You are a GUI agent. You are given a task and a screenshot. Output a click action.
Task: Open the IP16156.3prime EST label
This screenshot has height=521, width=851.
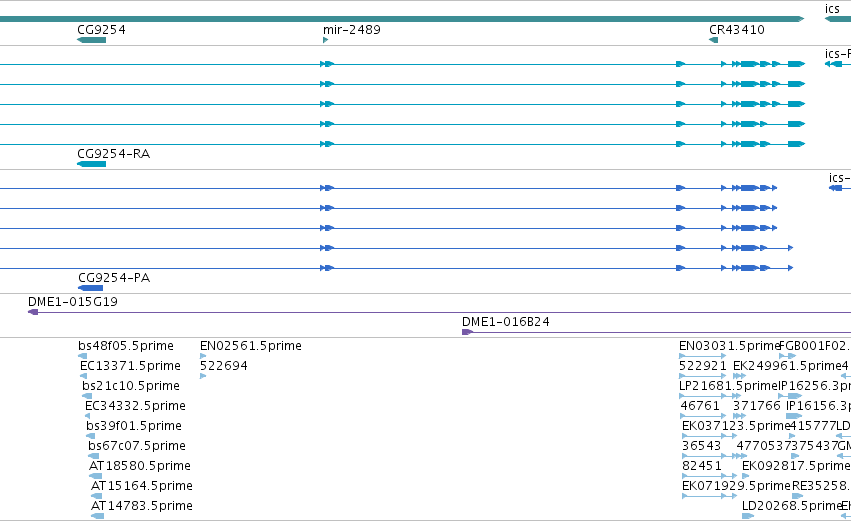(x=818, y=405)
